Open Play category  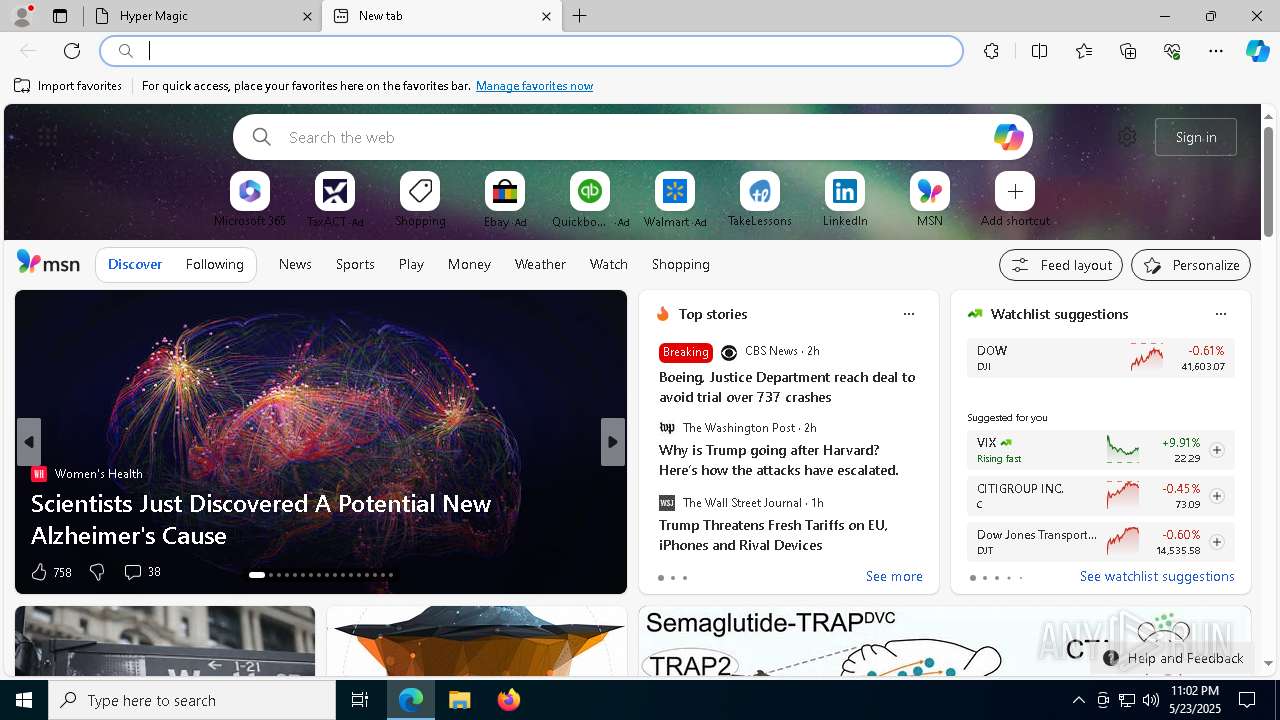pyautogui.click(x=411, y=264)
